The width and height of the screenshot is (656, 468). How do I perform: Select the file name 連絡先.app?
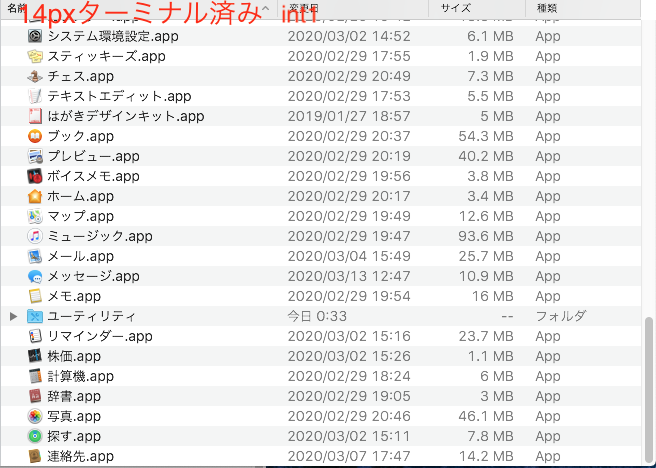[x=80, y=456]
